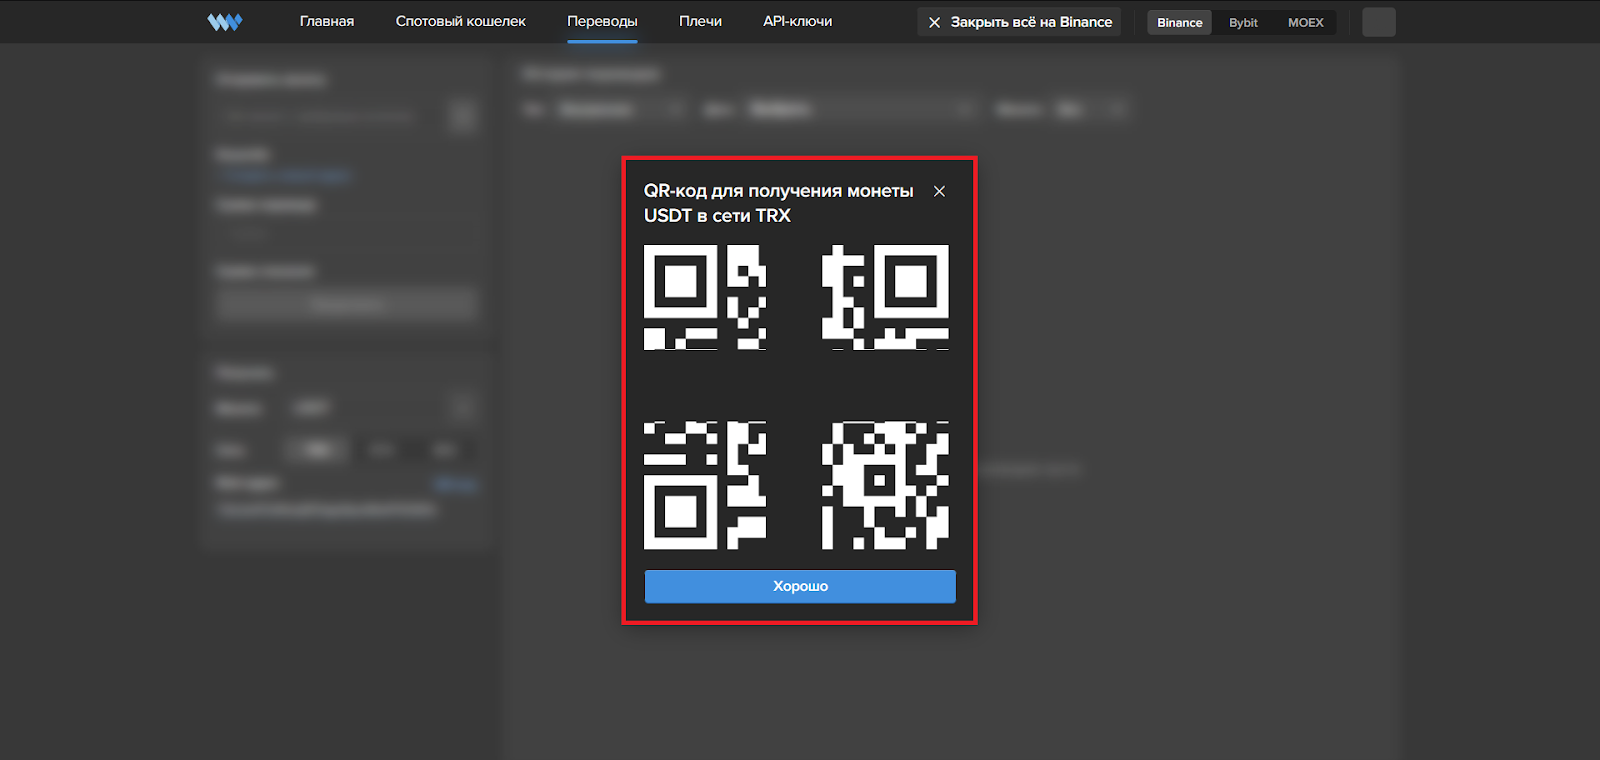Click the top-left QR code fragment
This screenshot has height=760, width=1600.
coord(705,297)
